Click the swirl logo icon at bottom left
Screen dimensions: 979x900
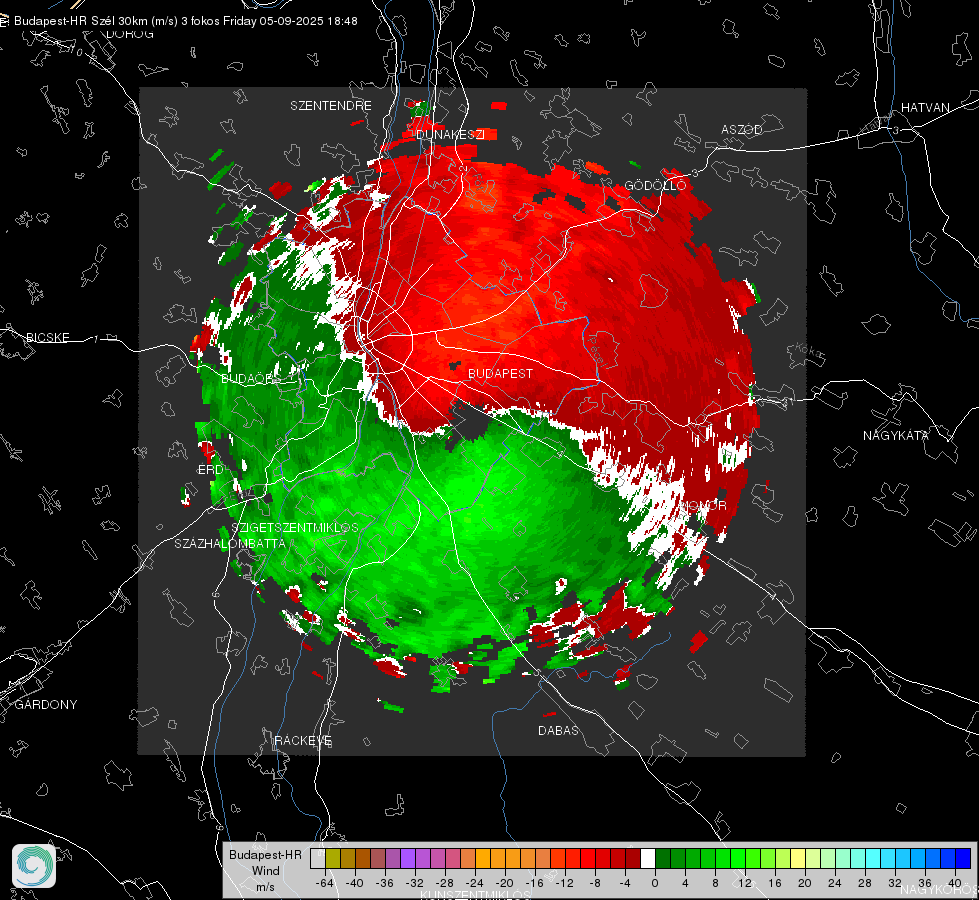34,866
